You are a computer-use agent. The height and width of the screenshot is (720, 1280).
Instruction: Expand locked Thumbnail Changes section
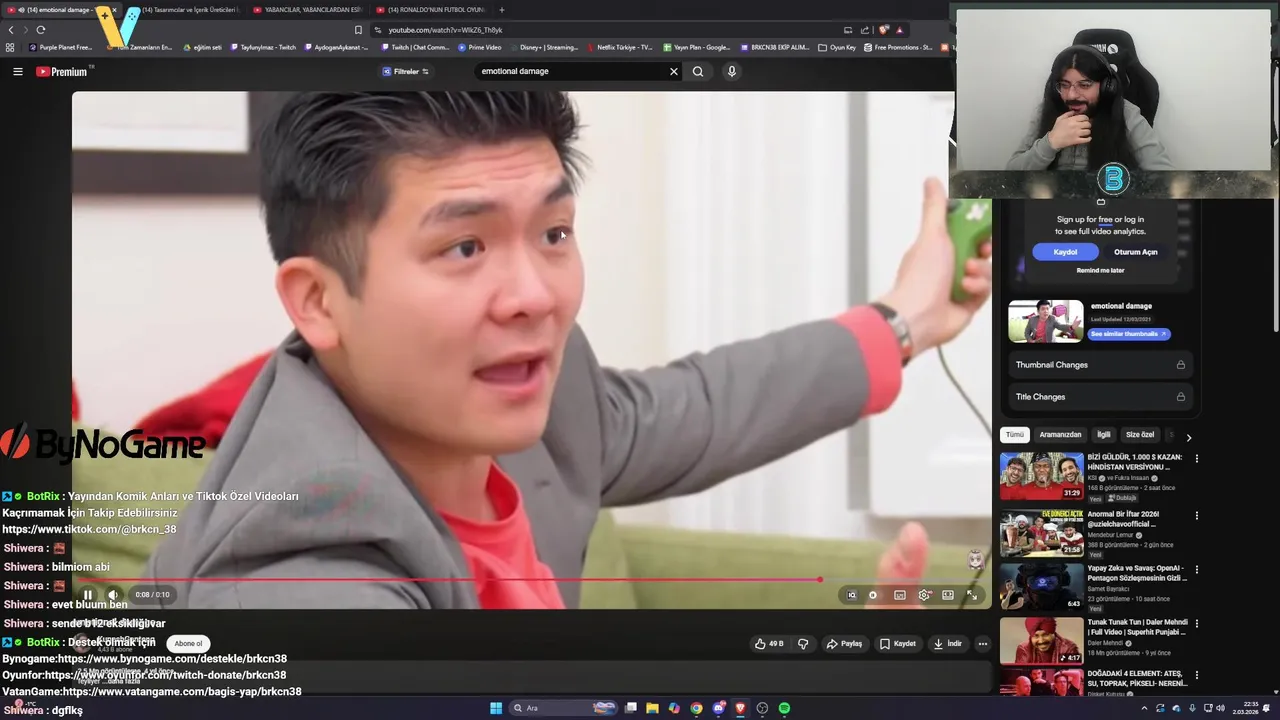pos(1100,365)
